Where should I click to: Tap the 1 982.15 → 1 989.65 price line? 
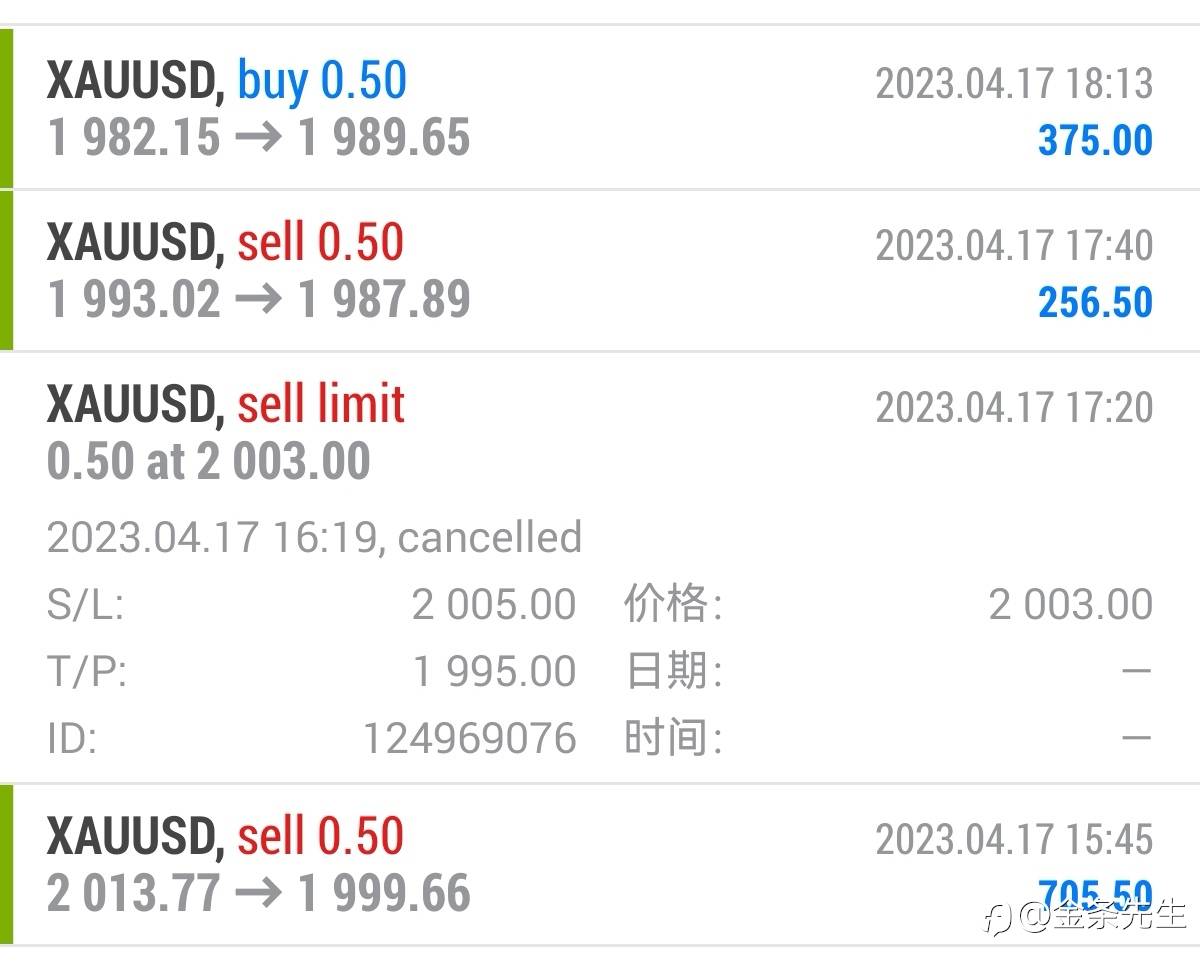(x=258, y=137)
